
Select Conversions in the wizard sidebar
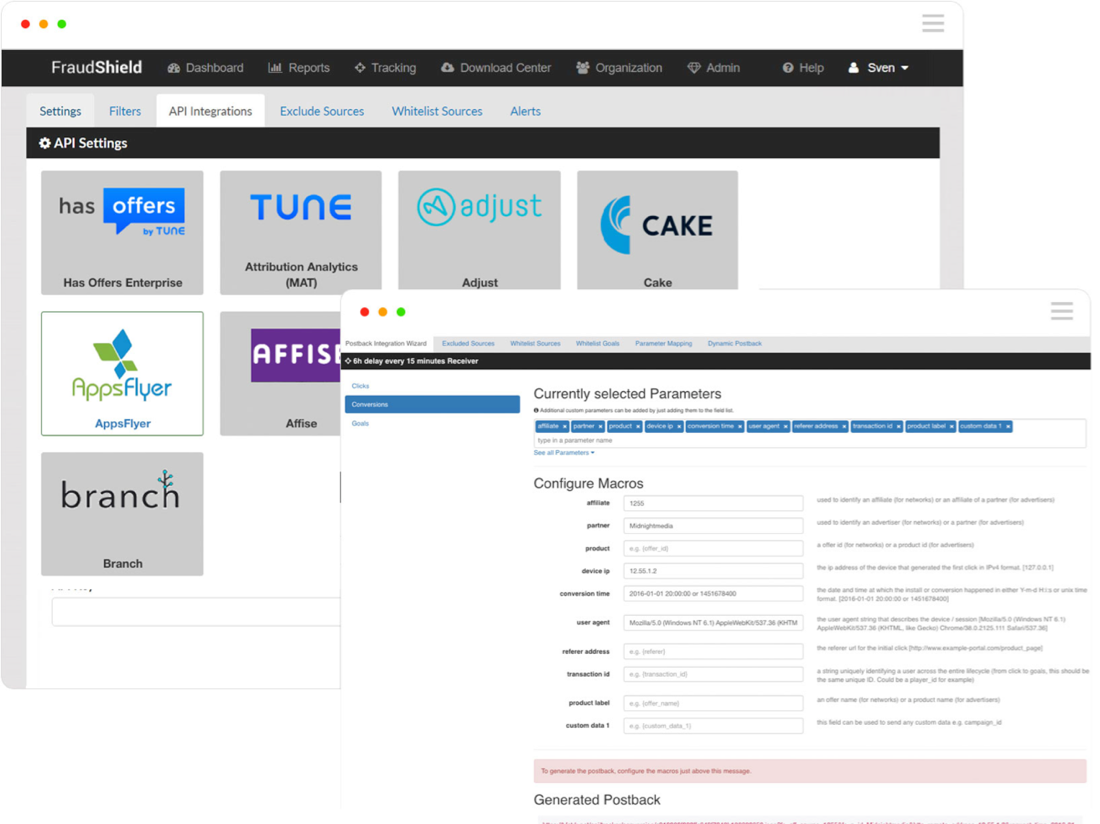[432, 405]
